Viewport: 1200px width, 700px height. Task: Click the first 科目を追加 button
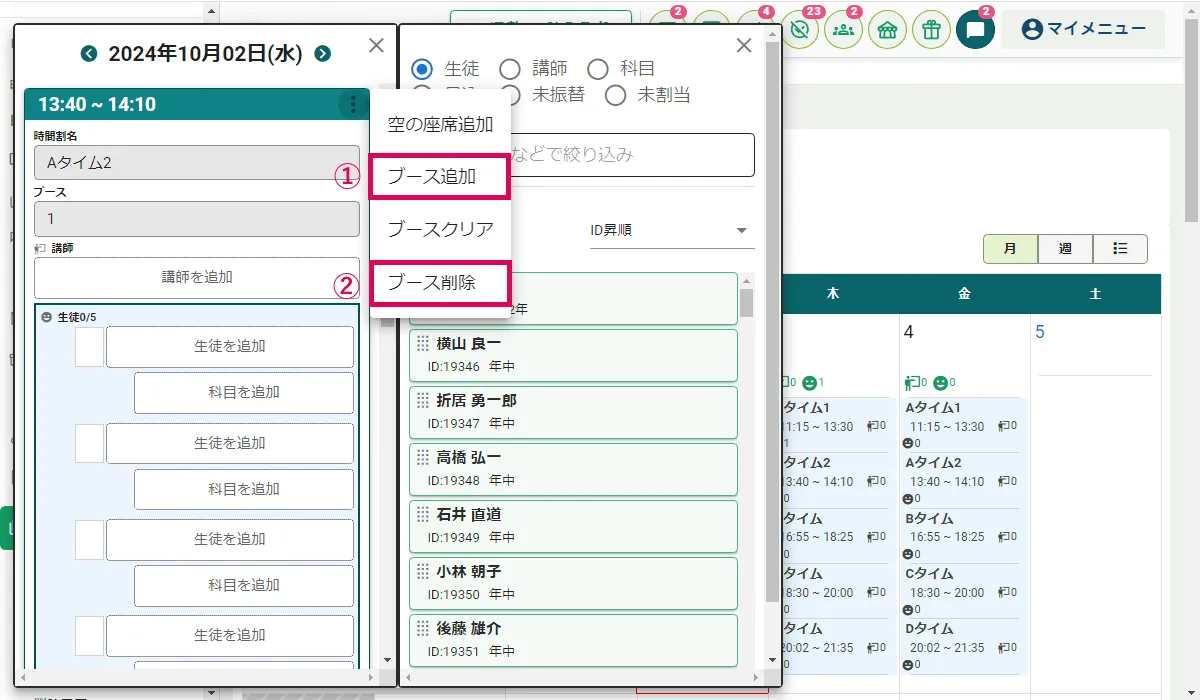click(x=244, y=392)
